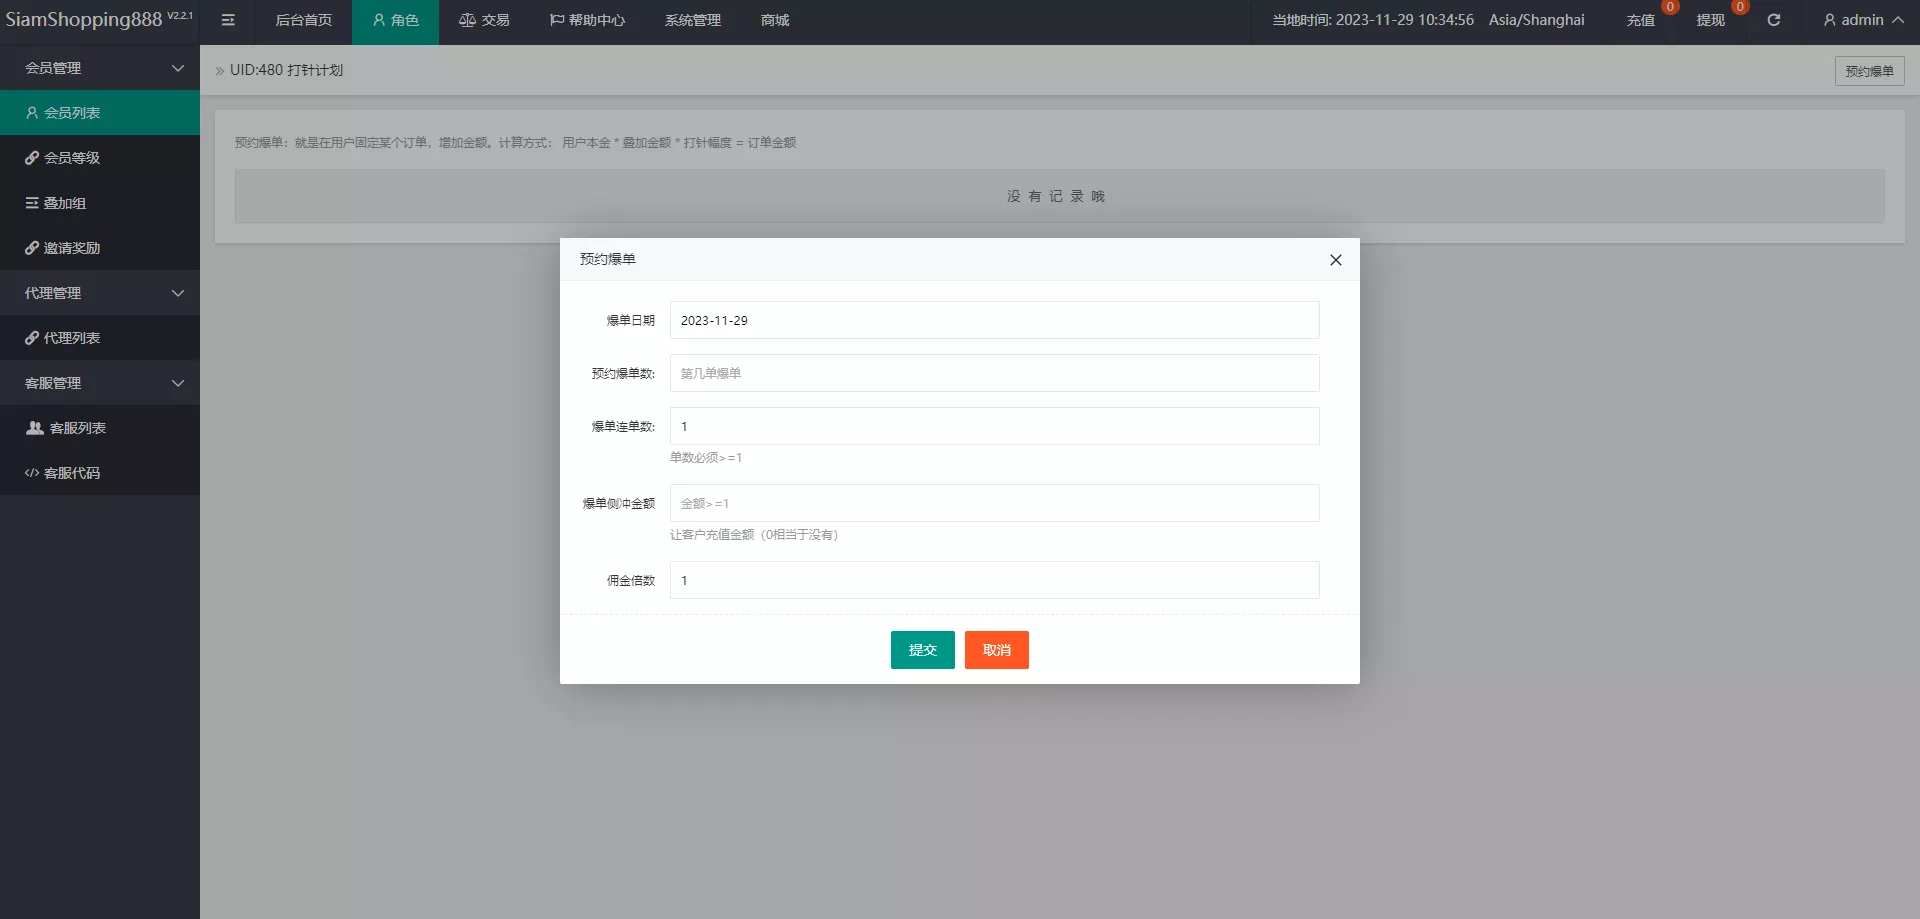Open 会员等级 sidebar item
Screen dimensions: 1920x919
point(100,158)
